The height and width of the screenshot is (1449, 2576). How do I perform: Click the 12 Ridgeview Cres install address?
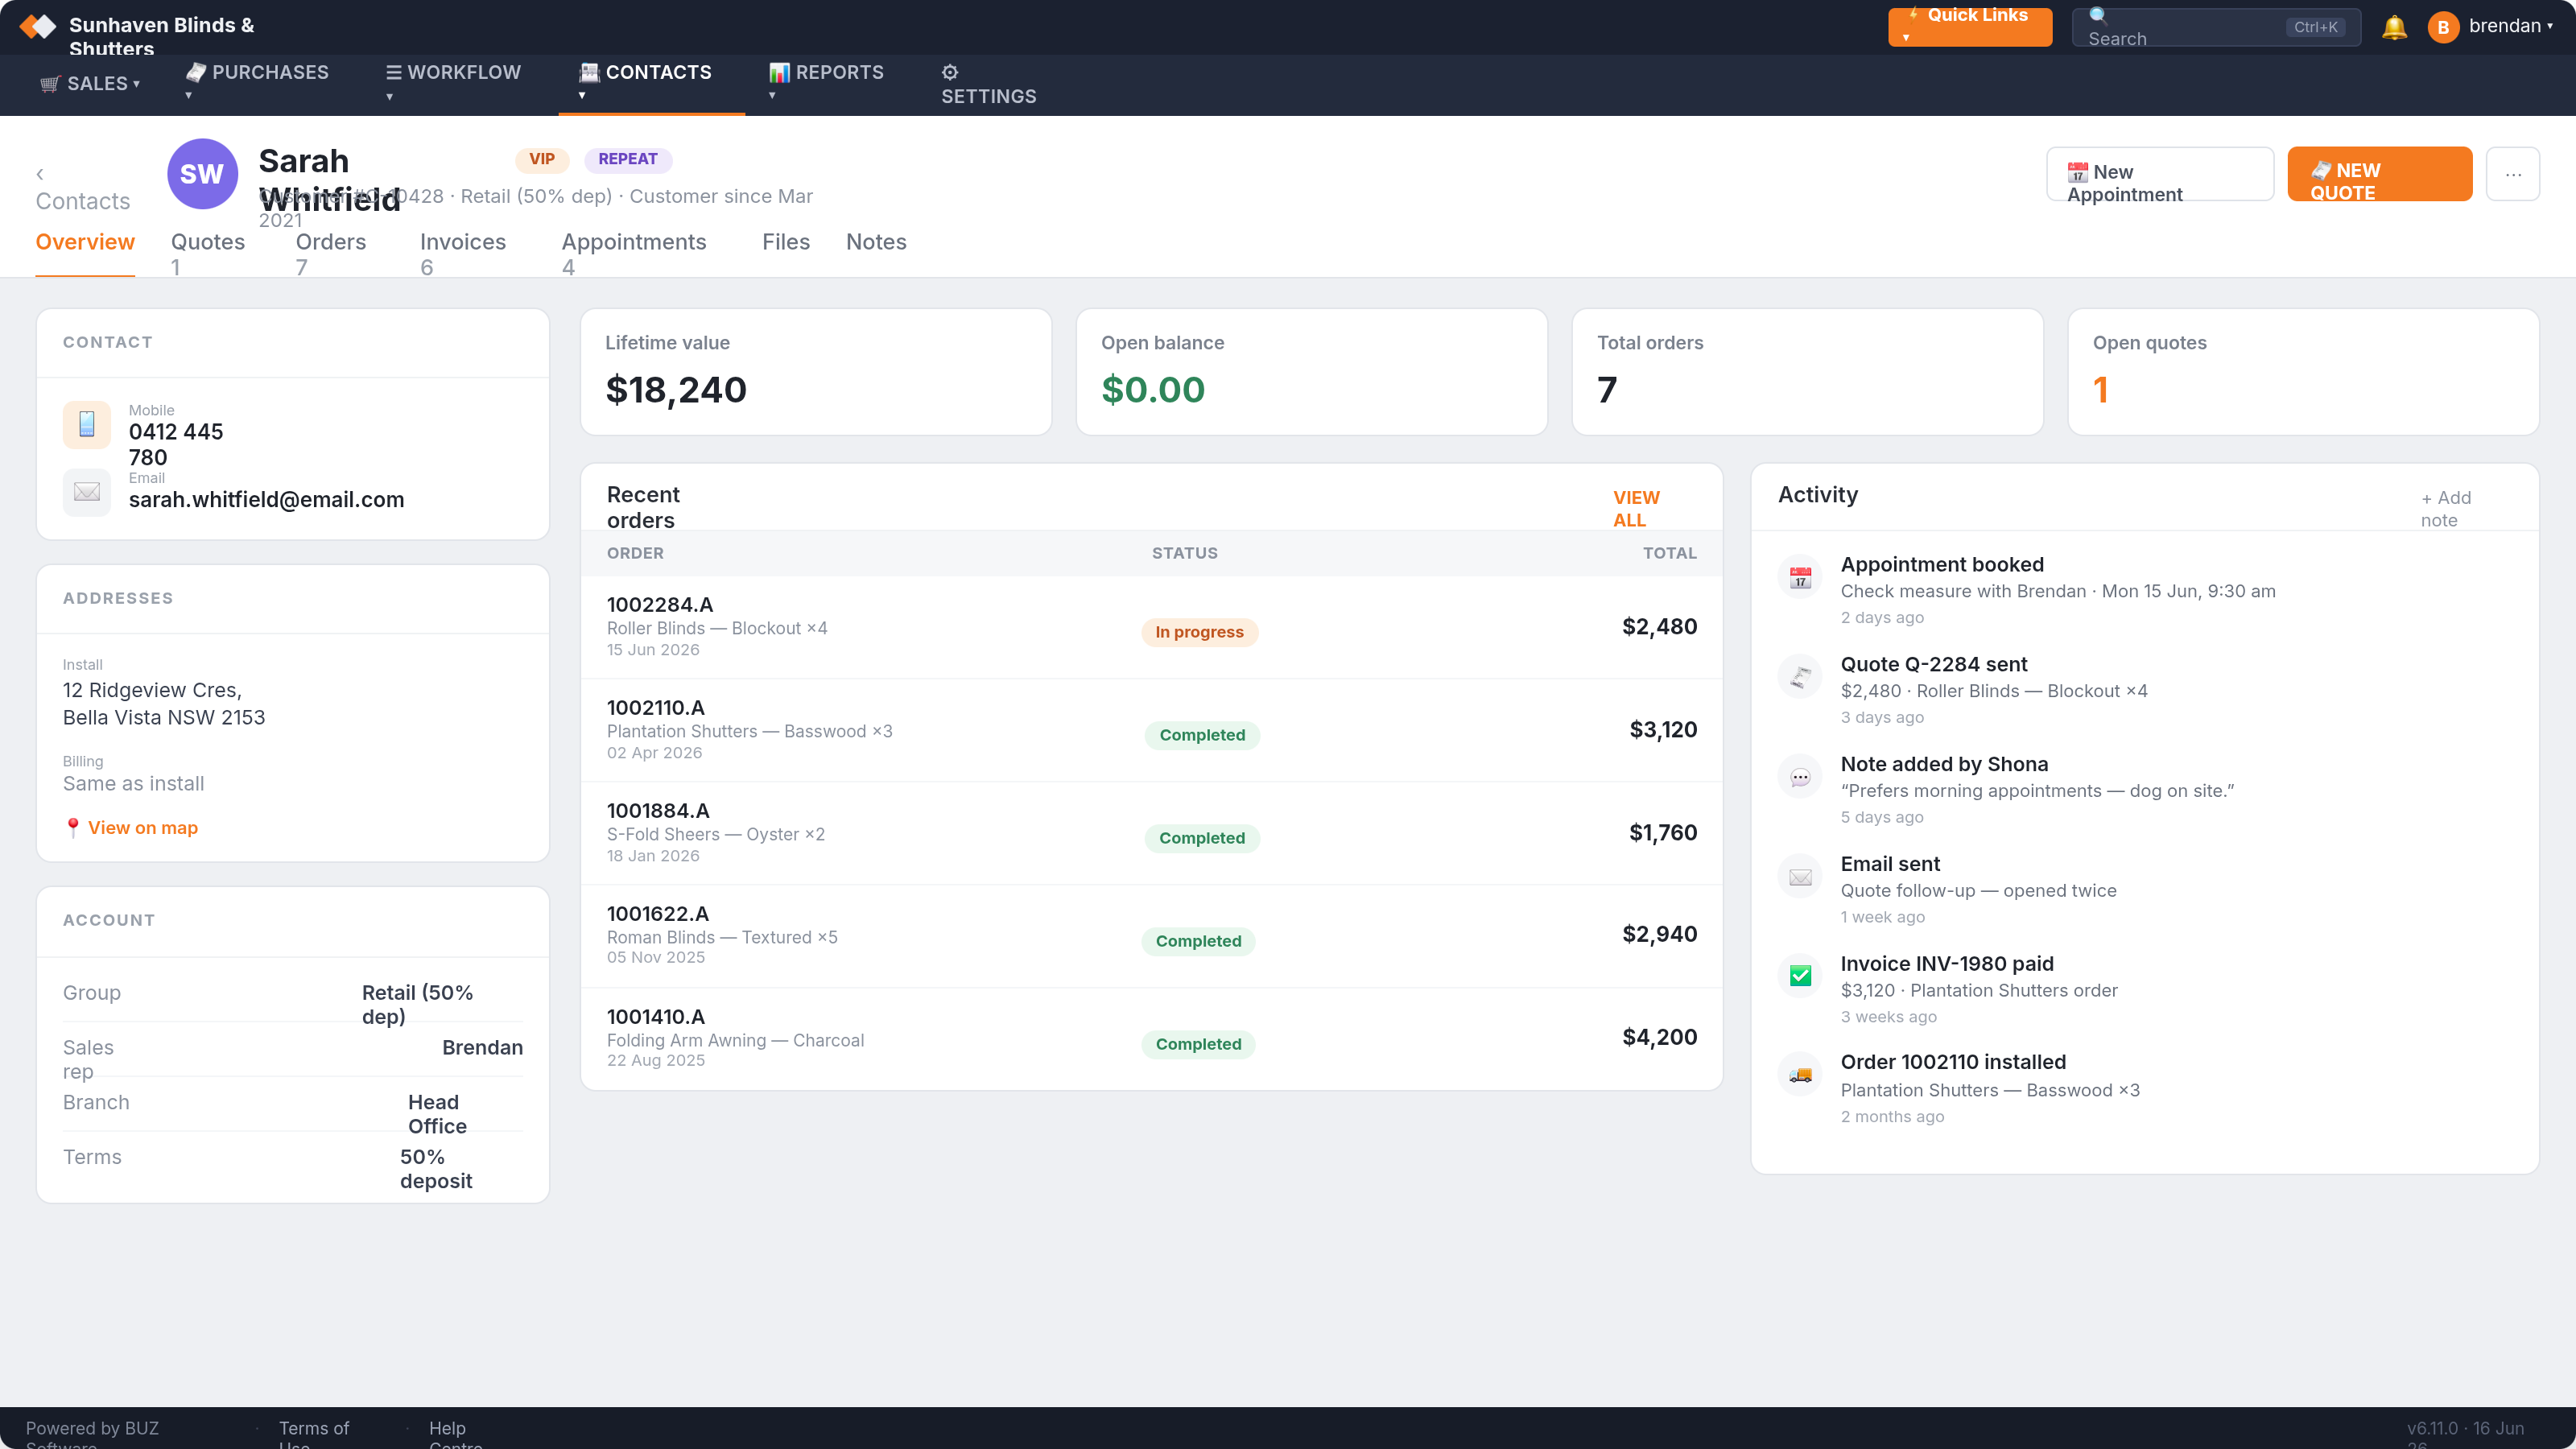(x=164, y=704)
